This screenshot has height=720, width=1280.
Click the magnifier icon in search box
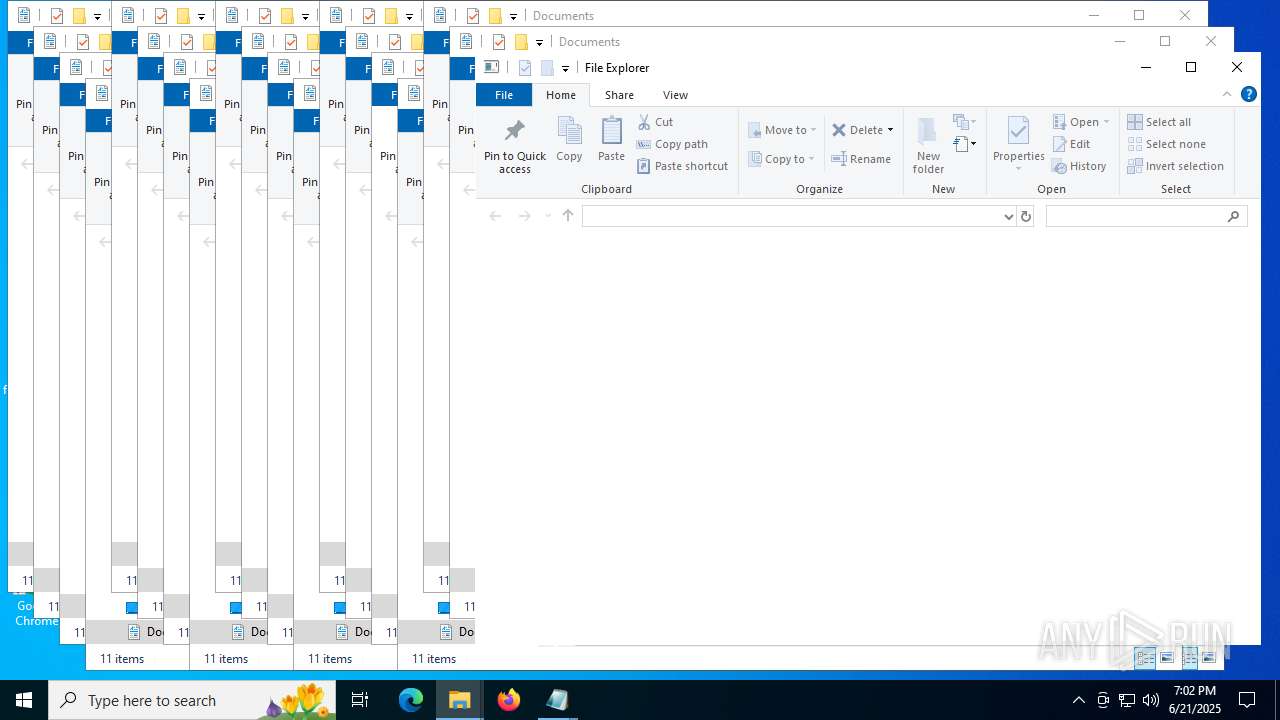[1233, 216]
